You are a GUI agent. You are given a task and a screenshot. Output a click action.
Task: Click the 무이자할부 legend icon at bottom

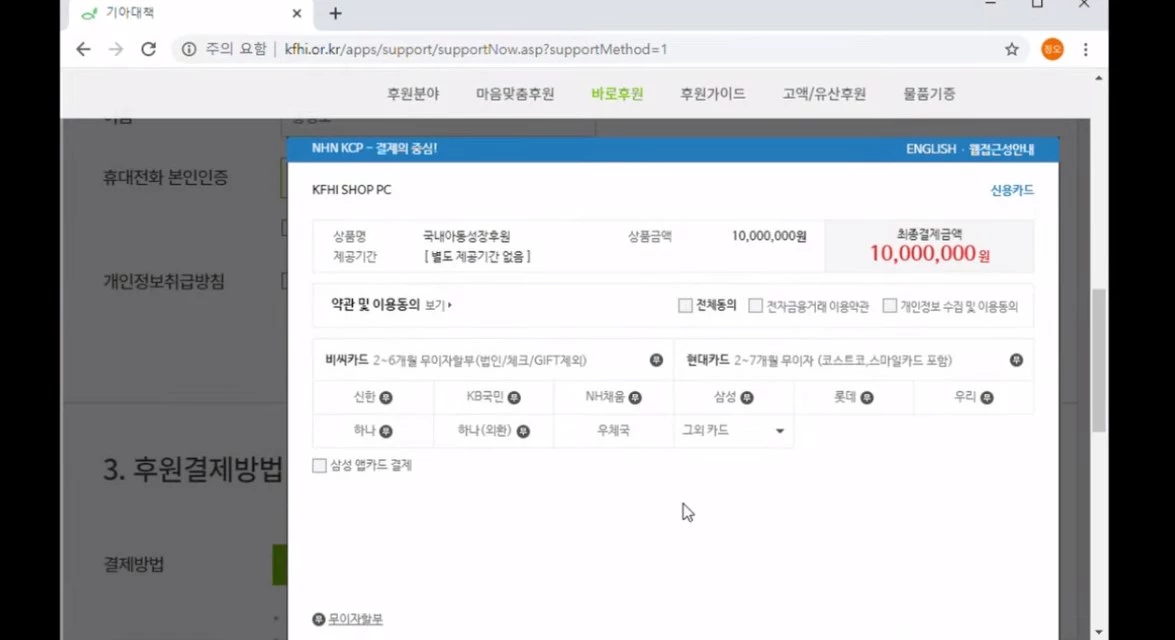318,619
